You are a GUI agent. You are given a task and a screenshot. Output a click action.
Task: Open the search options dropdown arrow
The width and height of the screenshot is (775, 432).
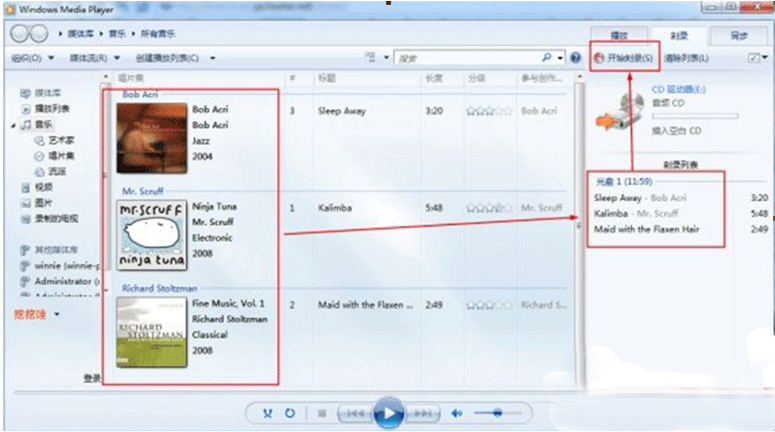560,58
